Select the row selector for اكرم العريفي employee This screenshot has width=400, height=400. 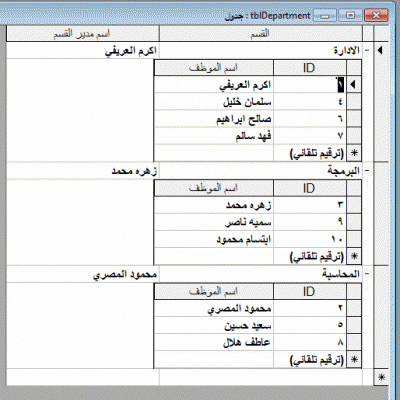[354, 85]
